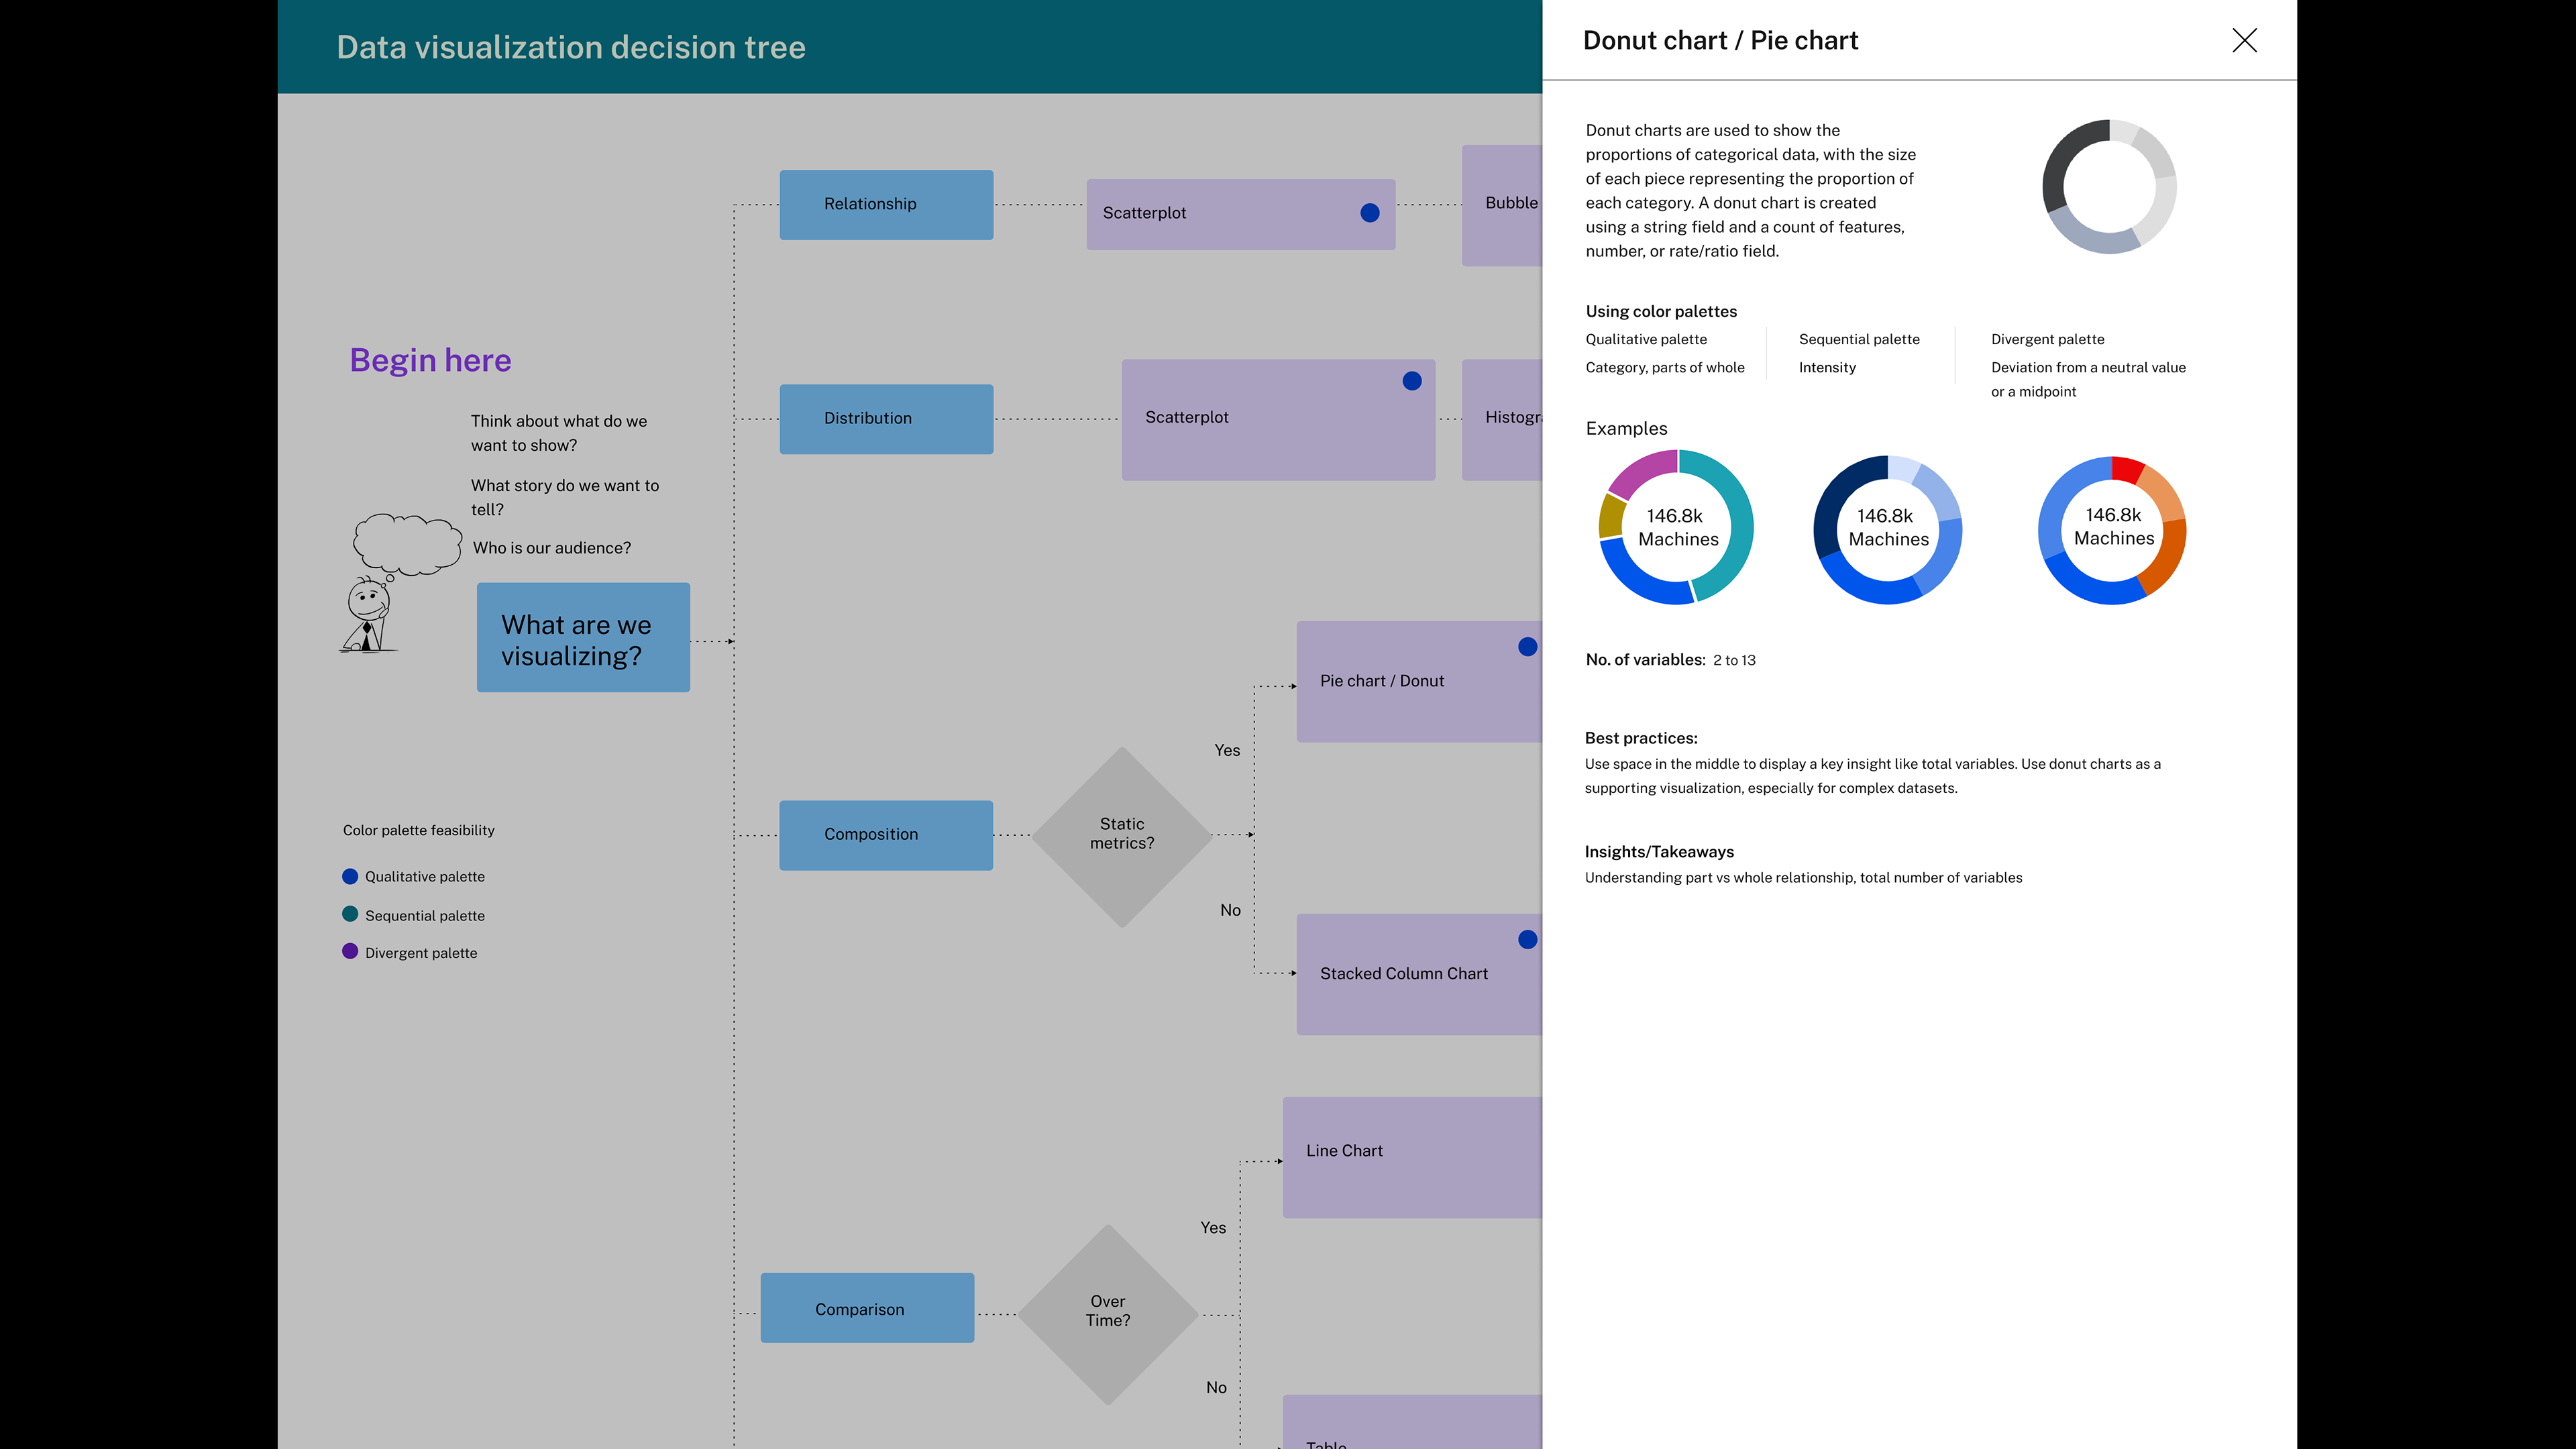Select the Comparison category box

tap(867, 1308)
